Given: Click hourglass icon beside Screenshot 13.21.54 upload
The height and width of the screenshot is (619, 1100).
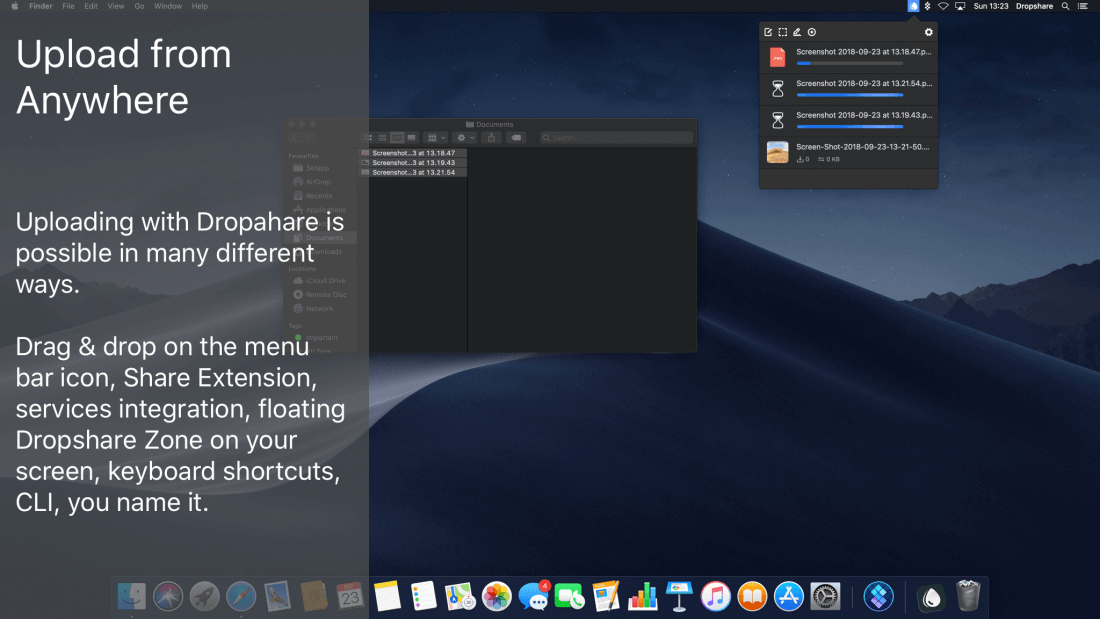Looking at the screenshot, I should tap(777, 88).
